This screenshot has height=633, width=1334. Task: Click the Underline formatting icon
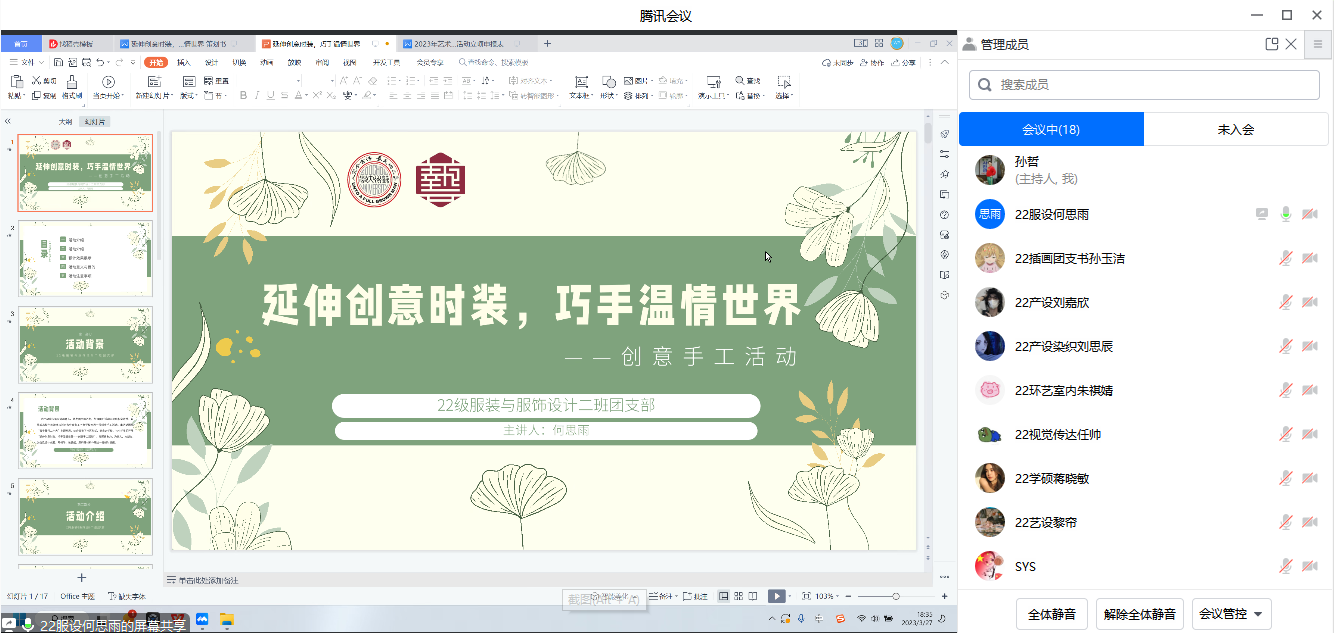(271, 96)
